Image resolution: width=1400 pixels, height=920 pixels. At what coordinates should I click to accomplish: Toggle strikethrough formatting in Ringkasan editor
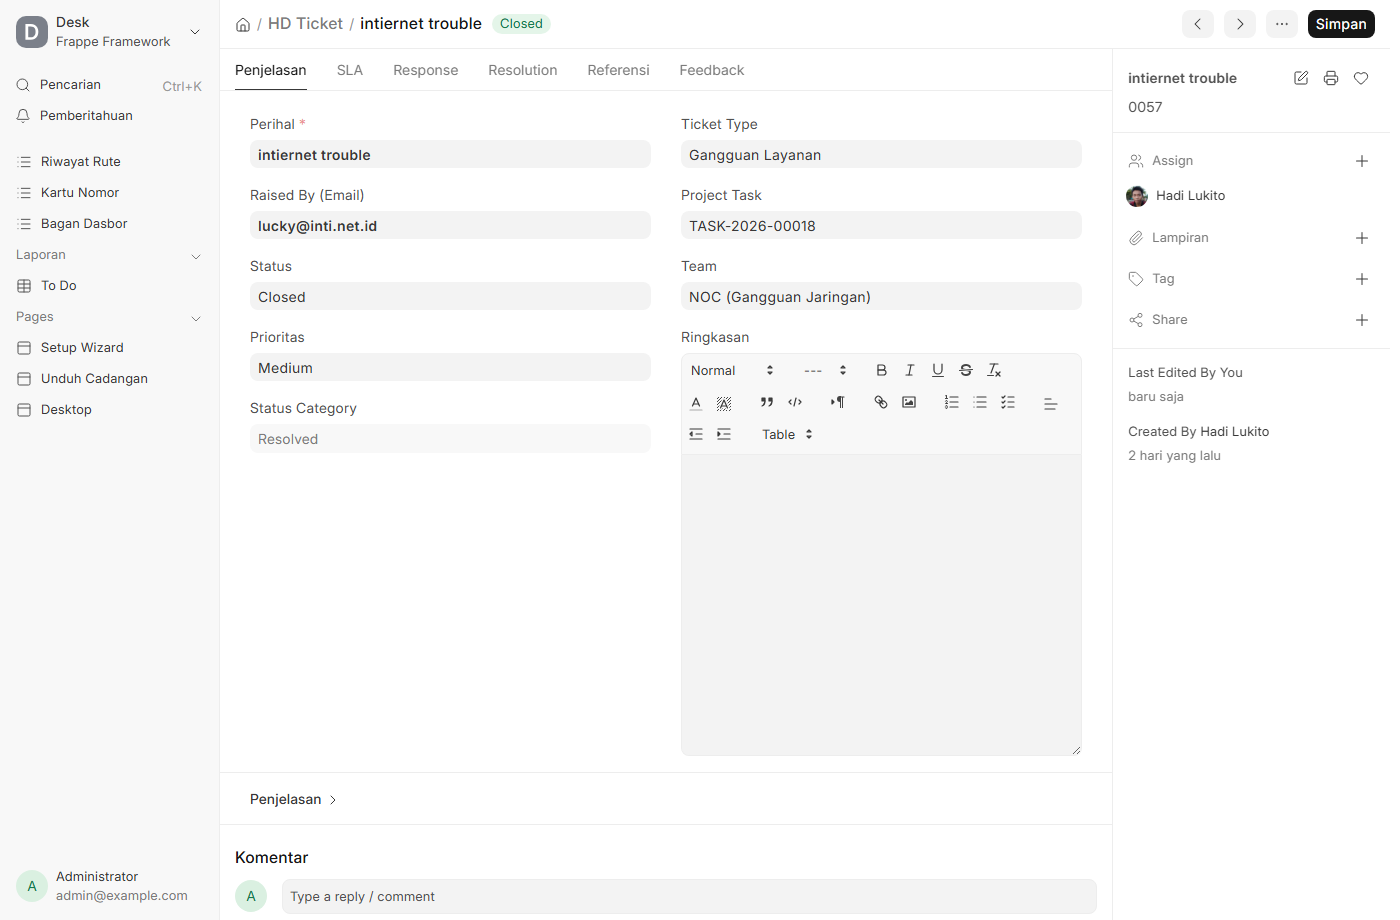pyautogui.click(x=965, y=370)
